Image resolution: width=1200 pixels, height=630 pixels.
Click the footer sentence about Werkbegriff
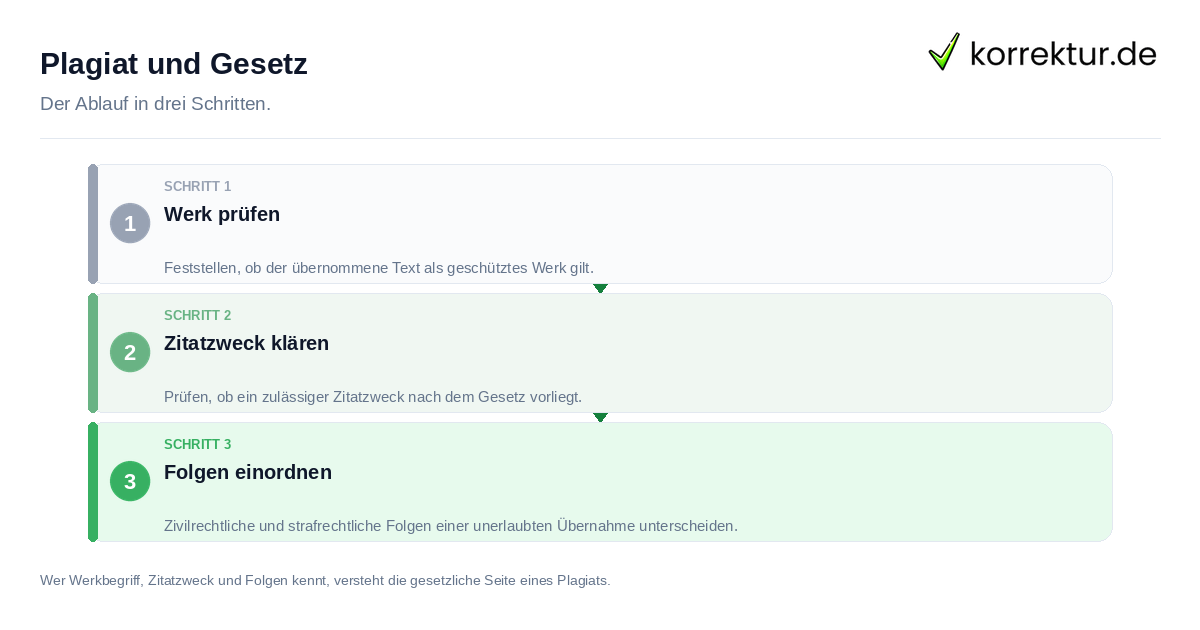[x=325, y=580]
